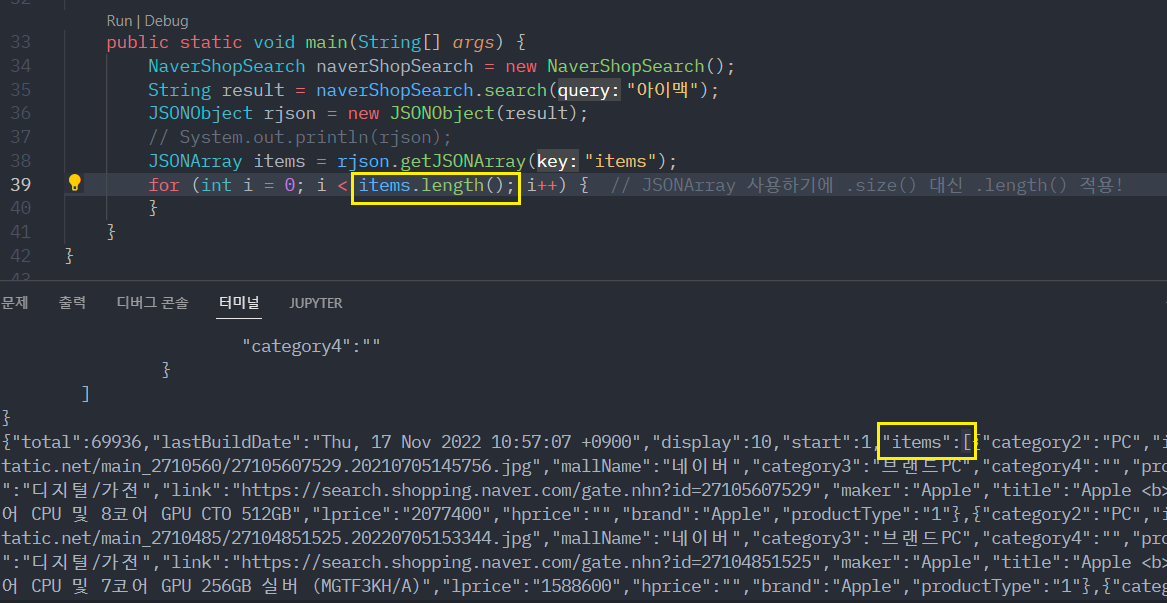
Task: Click line number 35 in the gutter
Action: click(x=21, y=90)
